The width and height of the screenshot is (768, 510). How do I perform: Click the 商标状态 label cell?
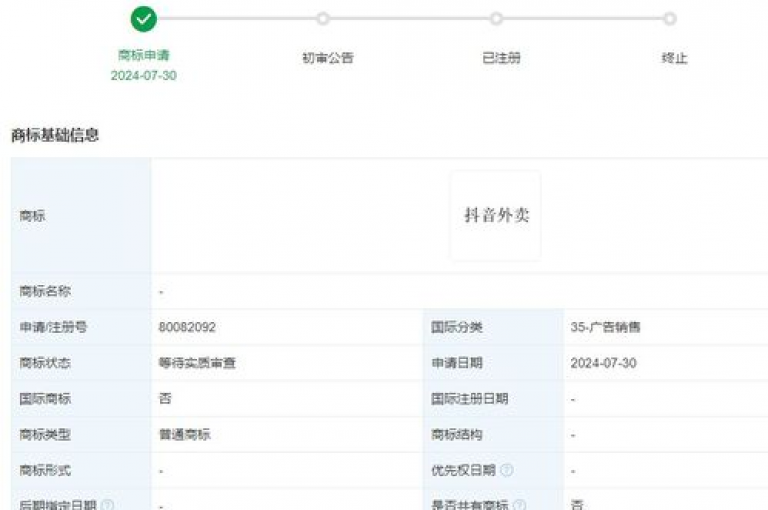81,363
